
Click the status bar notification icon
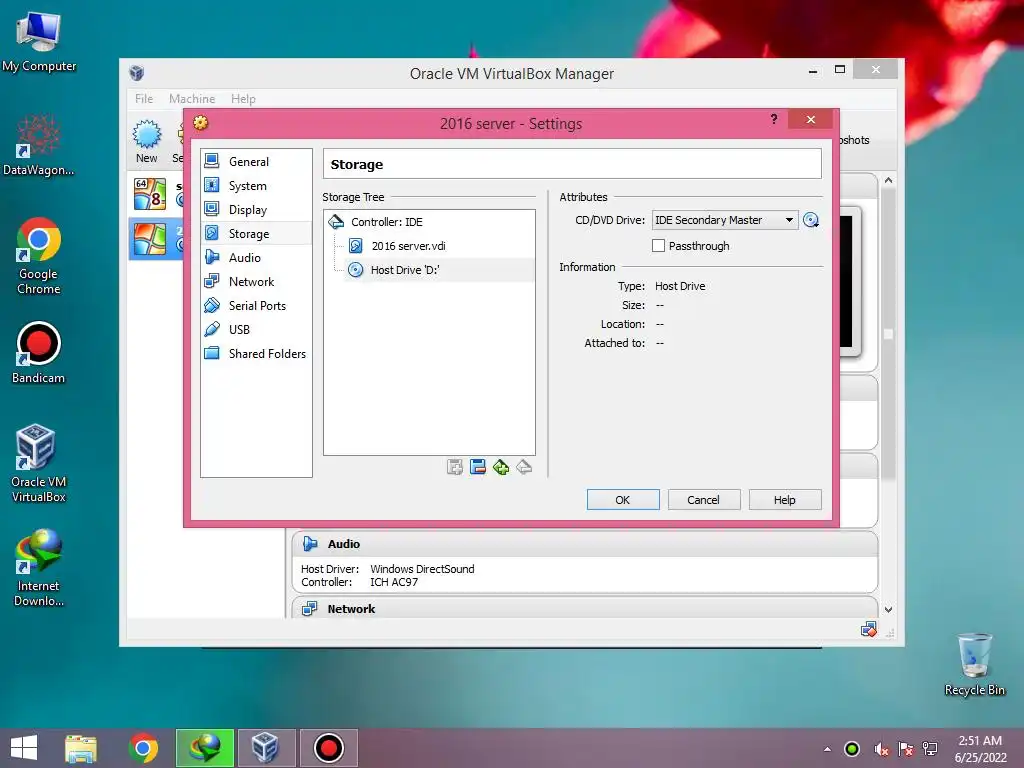pyautogui.click(x=869, y=630)
